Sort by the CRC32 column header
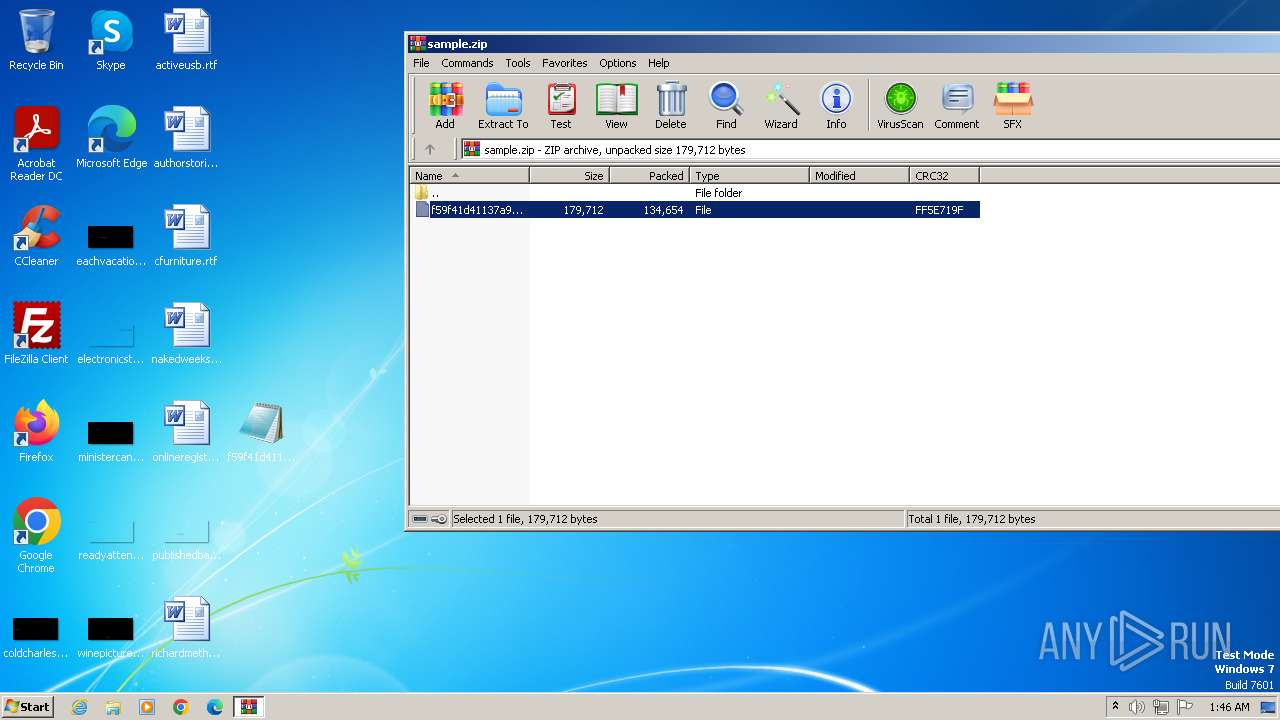Viewport: 1280px width, 720px height. [944, 176]
